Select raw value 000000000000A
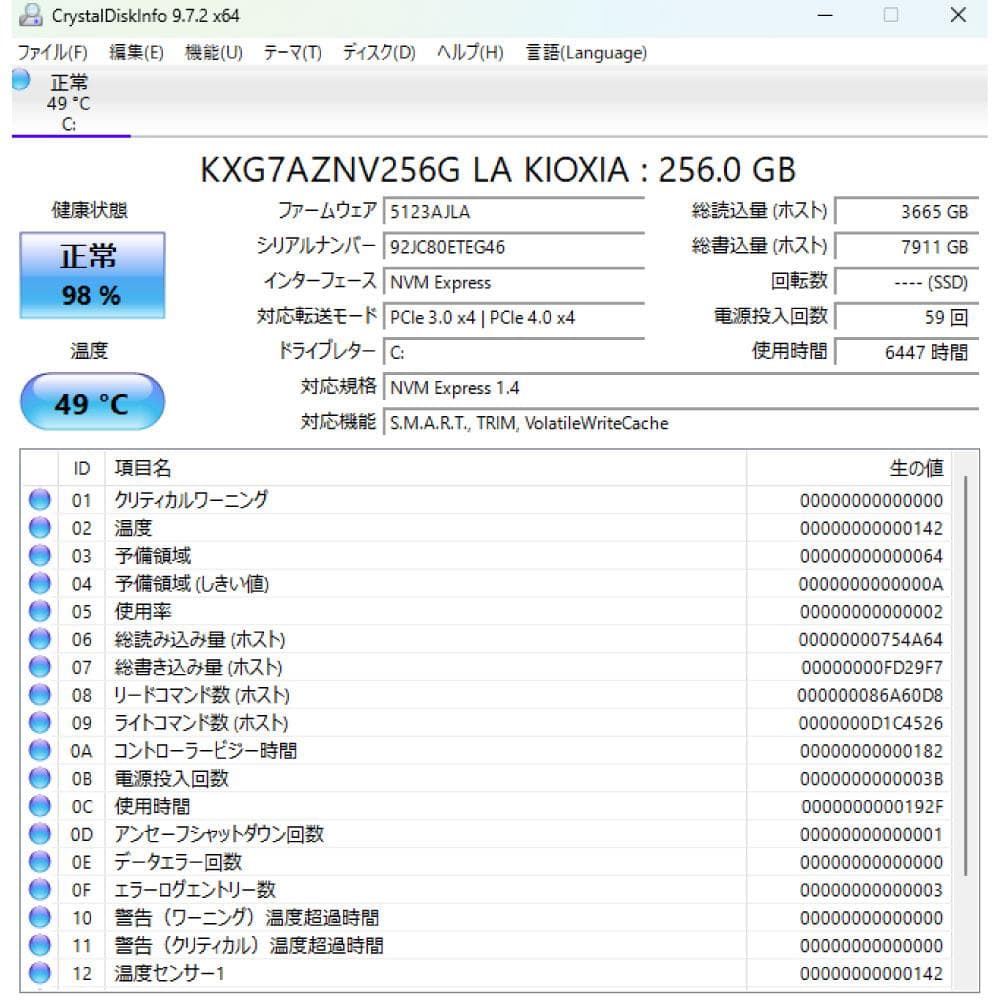Image resolution: width=1000 pixels, height=1000 pixels. (871, 584)
